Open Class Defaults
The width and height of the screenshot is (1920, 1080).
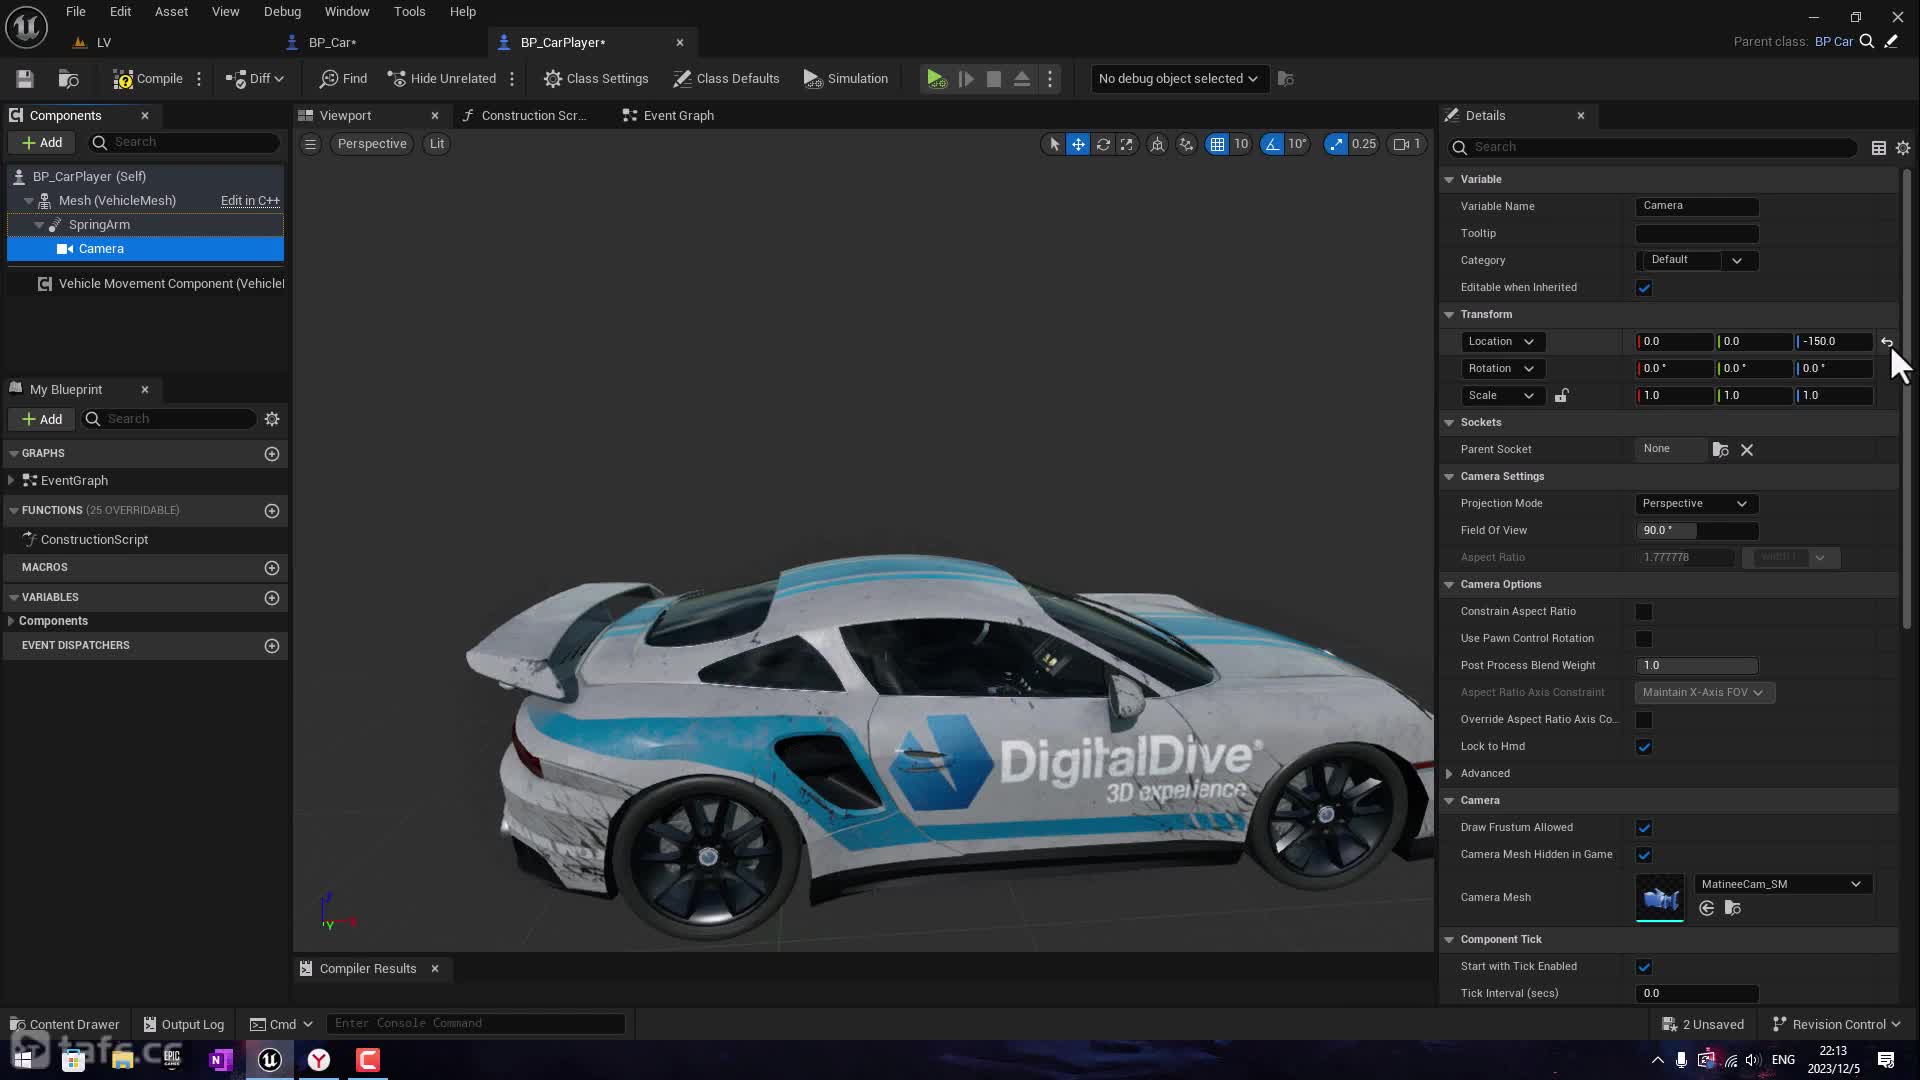click(x=726, y=79)
